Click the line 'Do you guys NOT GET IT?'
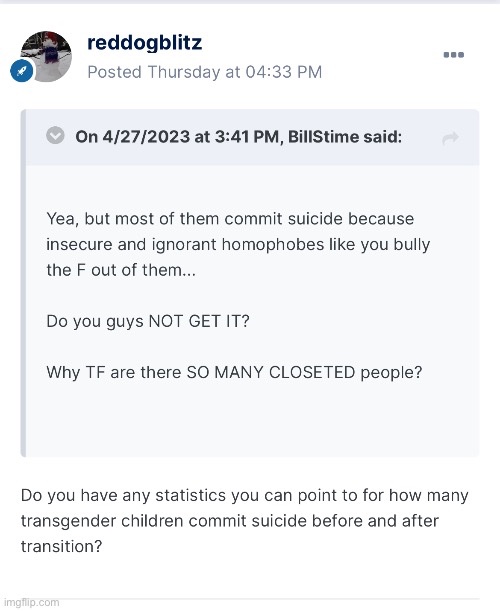 [x=148, y=321]
